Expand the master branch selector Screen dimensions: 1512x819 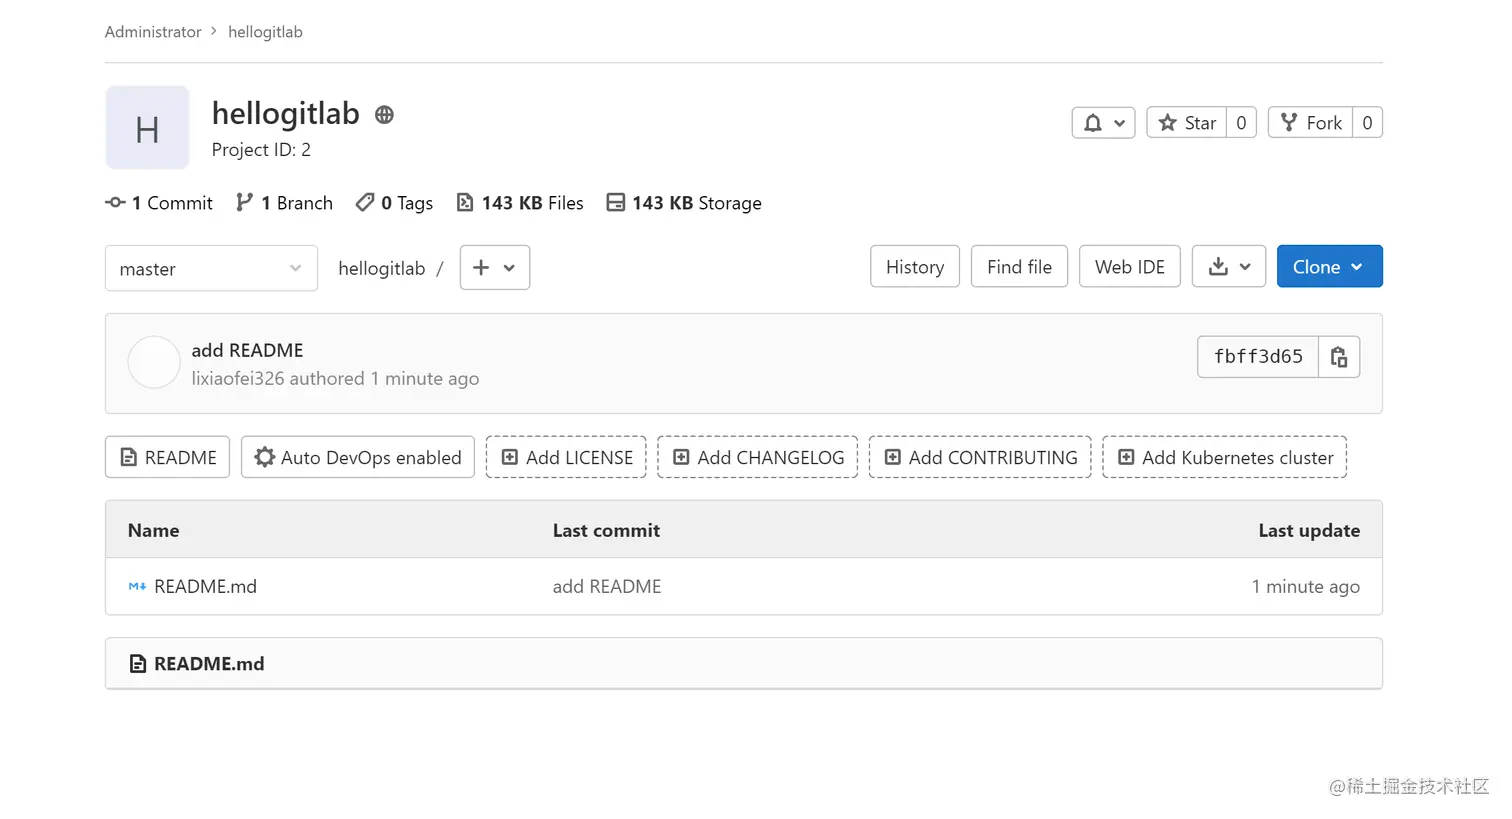pos(211,268)
